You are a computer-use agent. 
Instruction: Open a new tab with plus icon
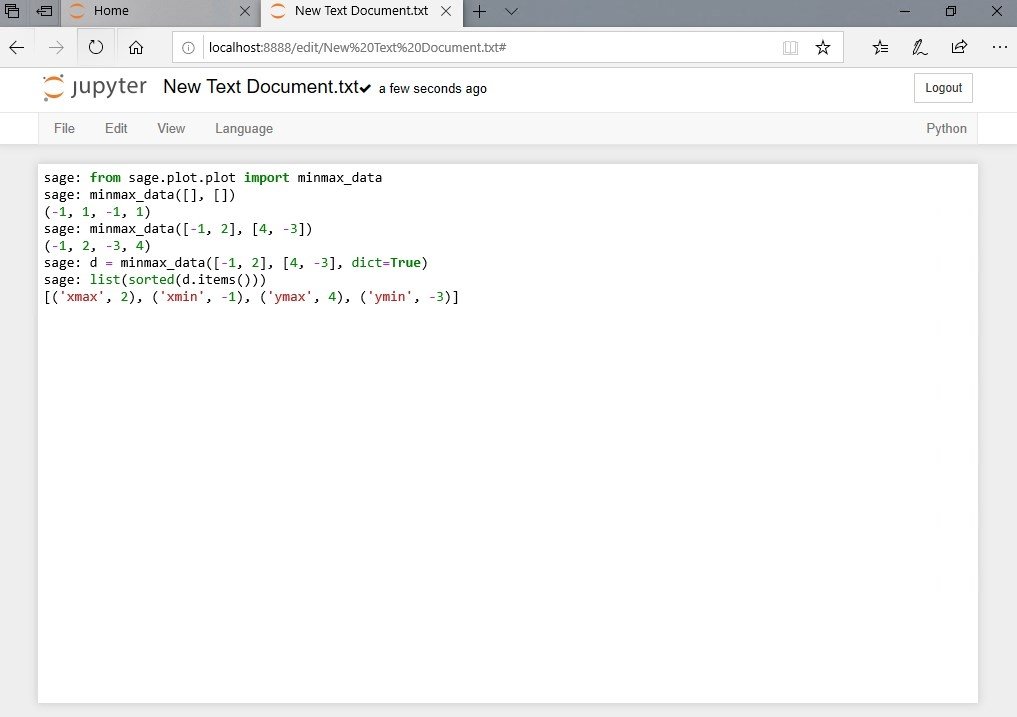pos(479,11)
